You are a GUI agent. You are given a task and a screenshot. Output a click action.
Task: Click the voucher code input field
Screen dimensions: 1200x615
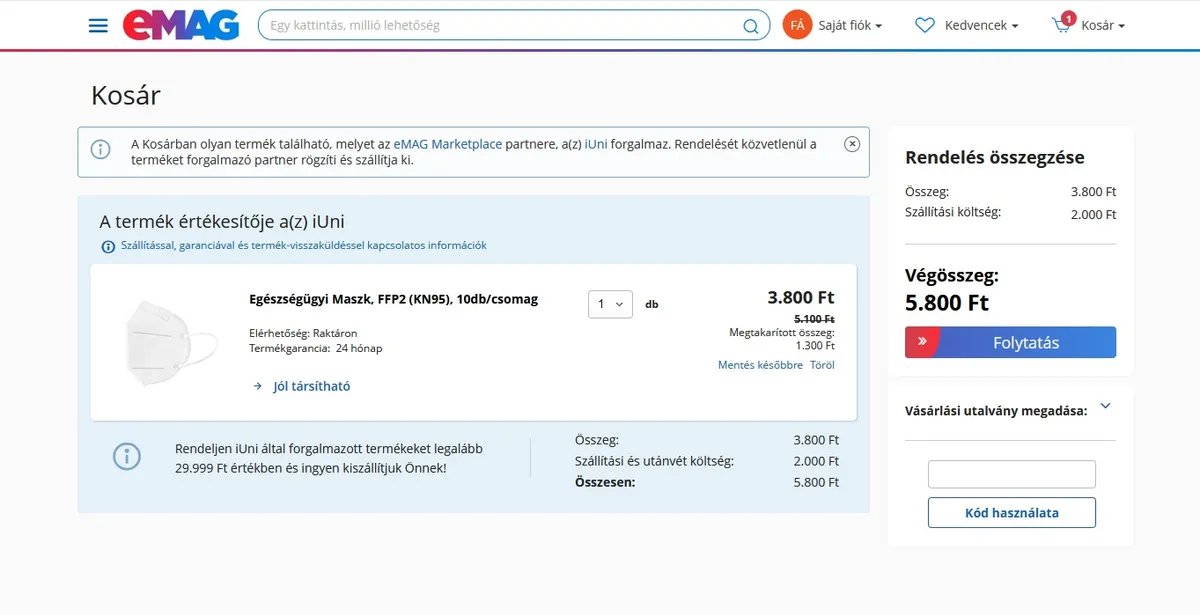[1011, 474]
